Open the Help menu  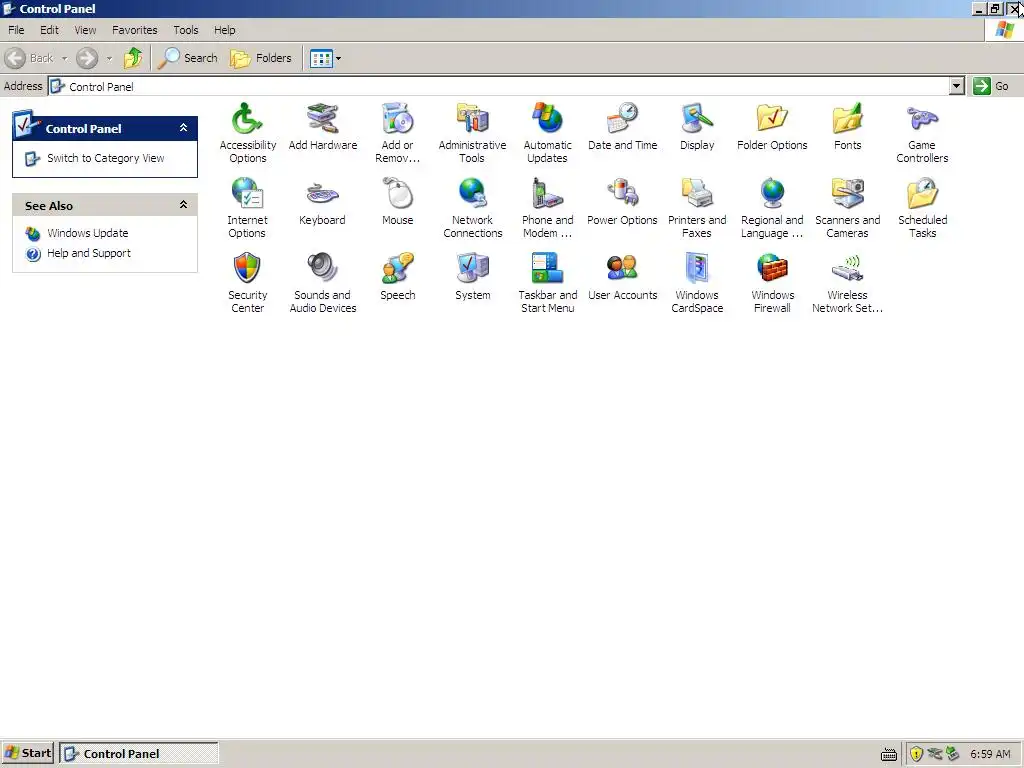click(x=224, y=30)
